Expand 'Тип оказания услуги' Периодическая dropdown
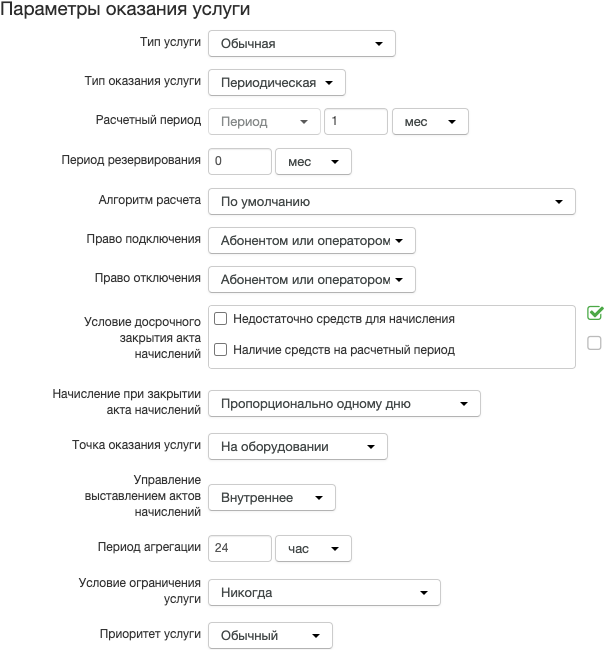 [x=277, y=82]
